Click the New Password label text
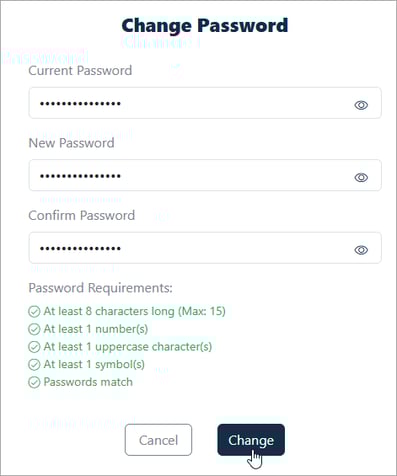 (71, 143)
